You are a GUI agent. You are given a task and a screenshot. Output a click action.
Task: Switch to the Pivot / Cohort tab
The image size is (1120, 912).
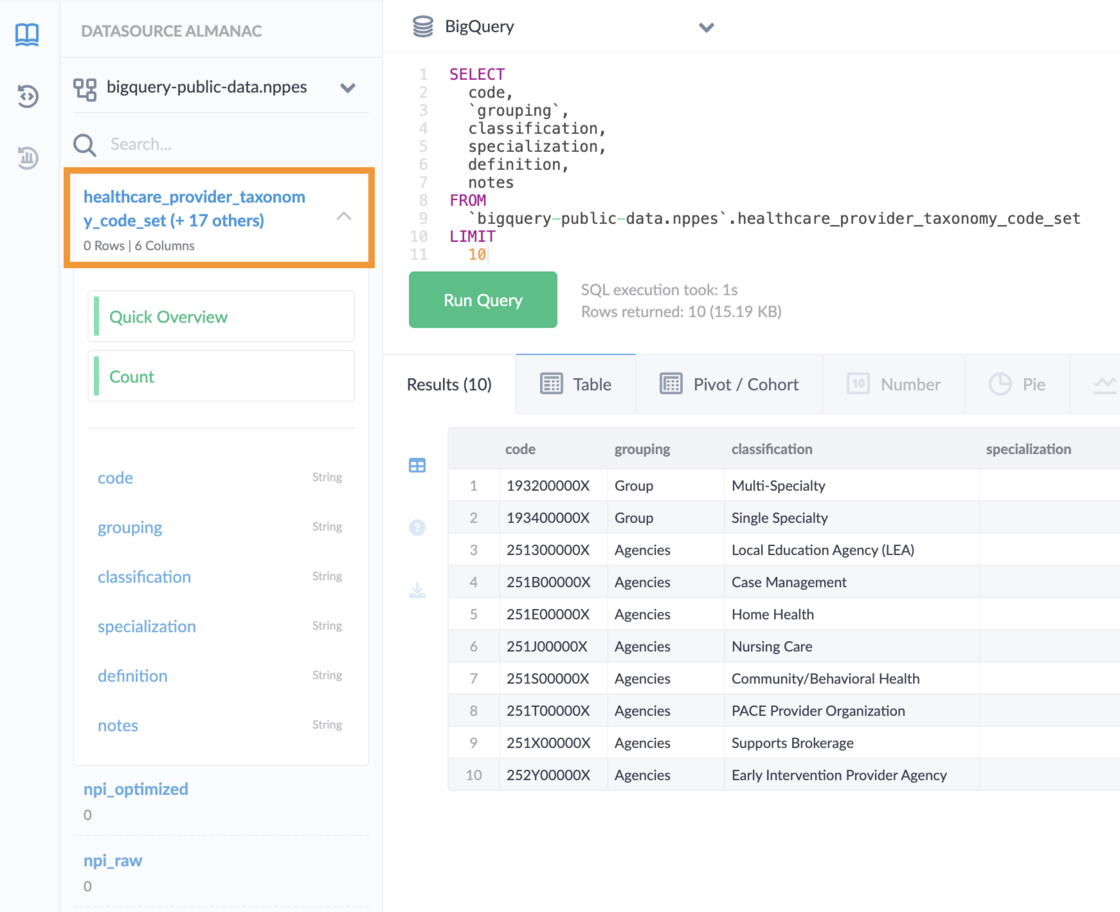(x=730, y=384)
